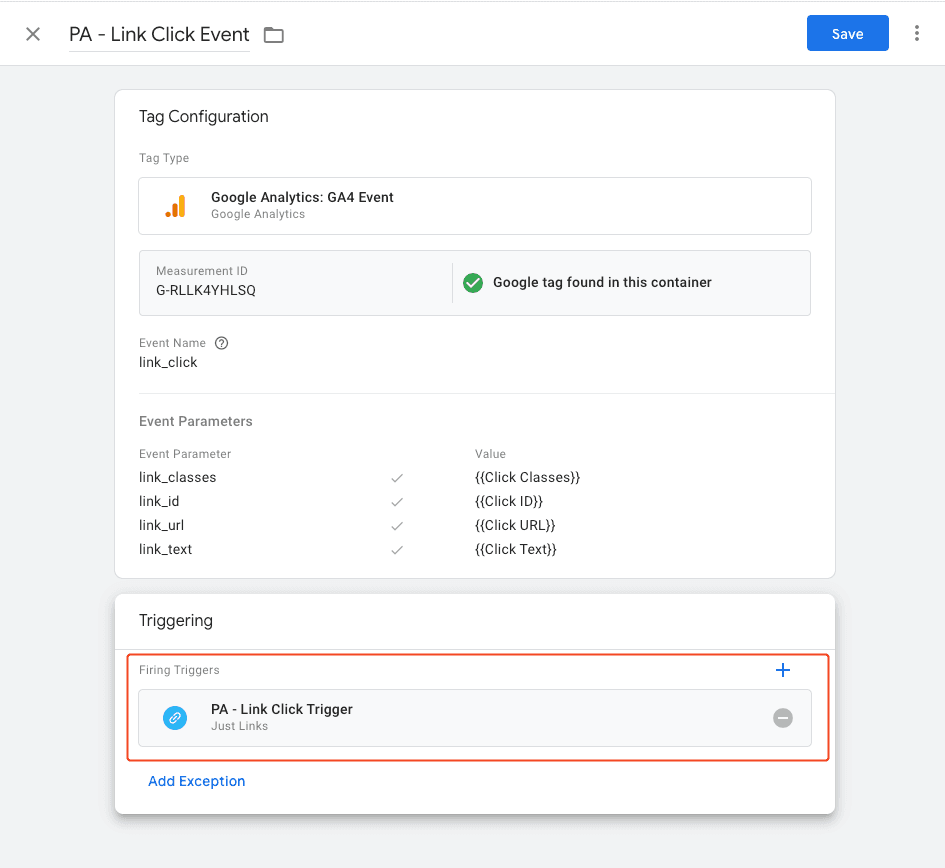Remove the trigger using the minus icon
This screenshot has height=868, width=945.
pos(783,717)
